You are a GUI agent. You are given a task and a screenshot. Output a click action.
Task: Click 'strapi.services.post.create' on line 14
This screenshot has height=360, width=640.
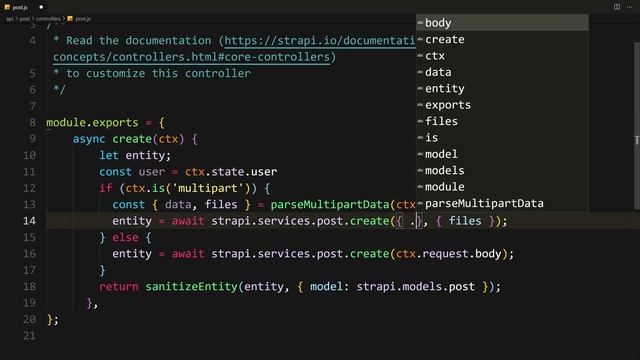tap(300, 221)
